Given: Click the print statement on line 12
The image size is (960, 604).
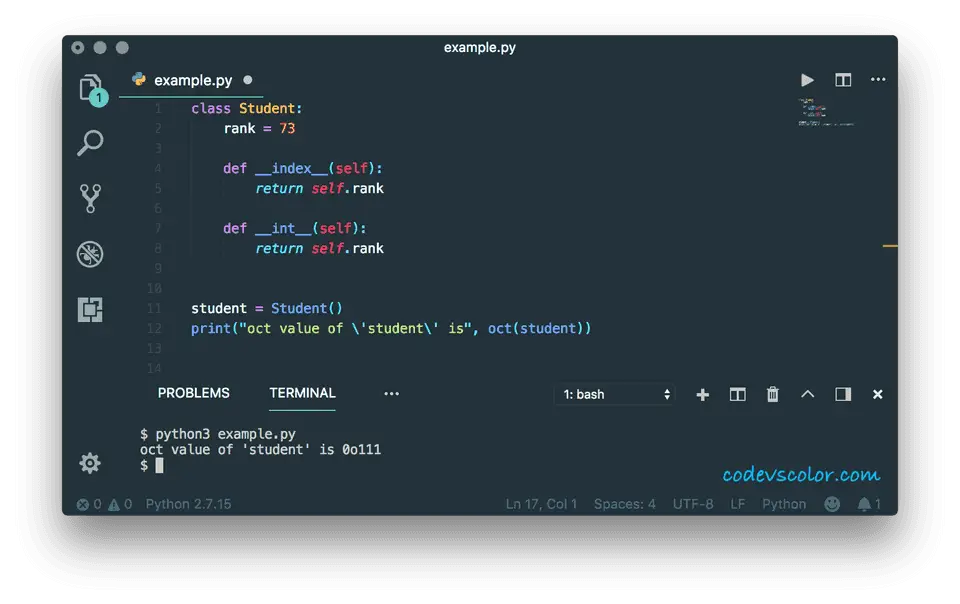Looking at the screenshot, I should click(x=391, y=329).
